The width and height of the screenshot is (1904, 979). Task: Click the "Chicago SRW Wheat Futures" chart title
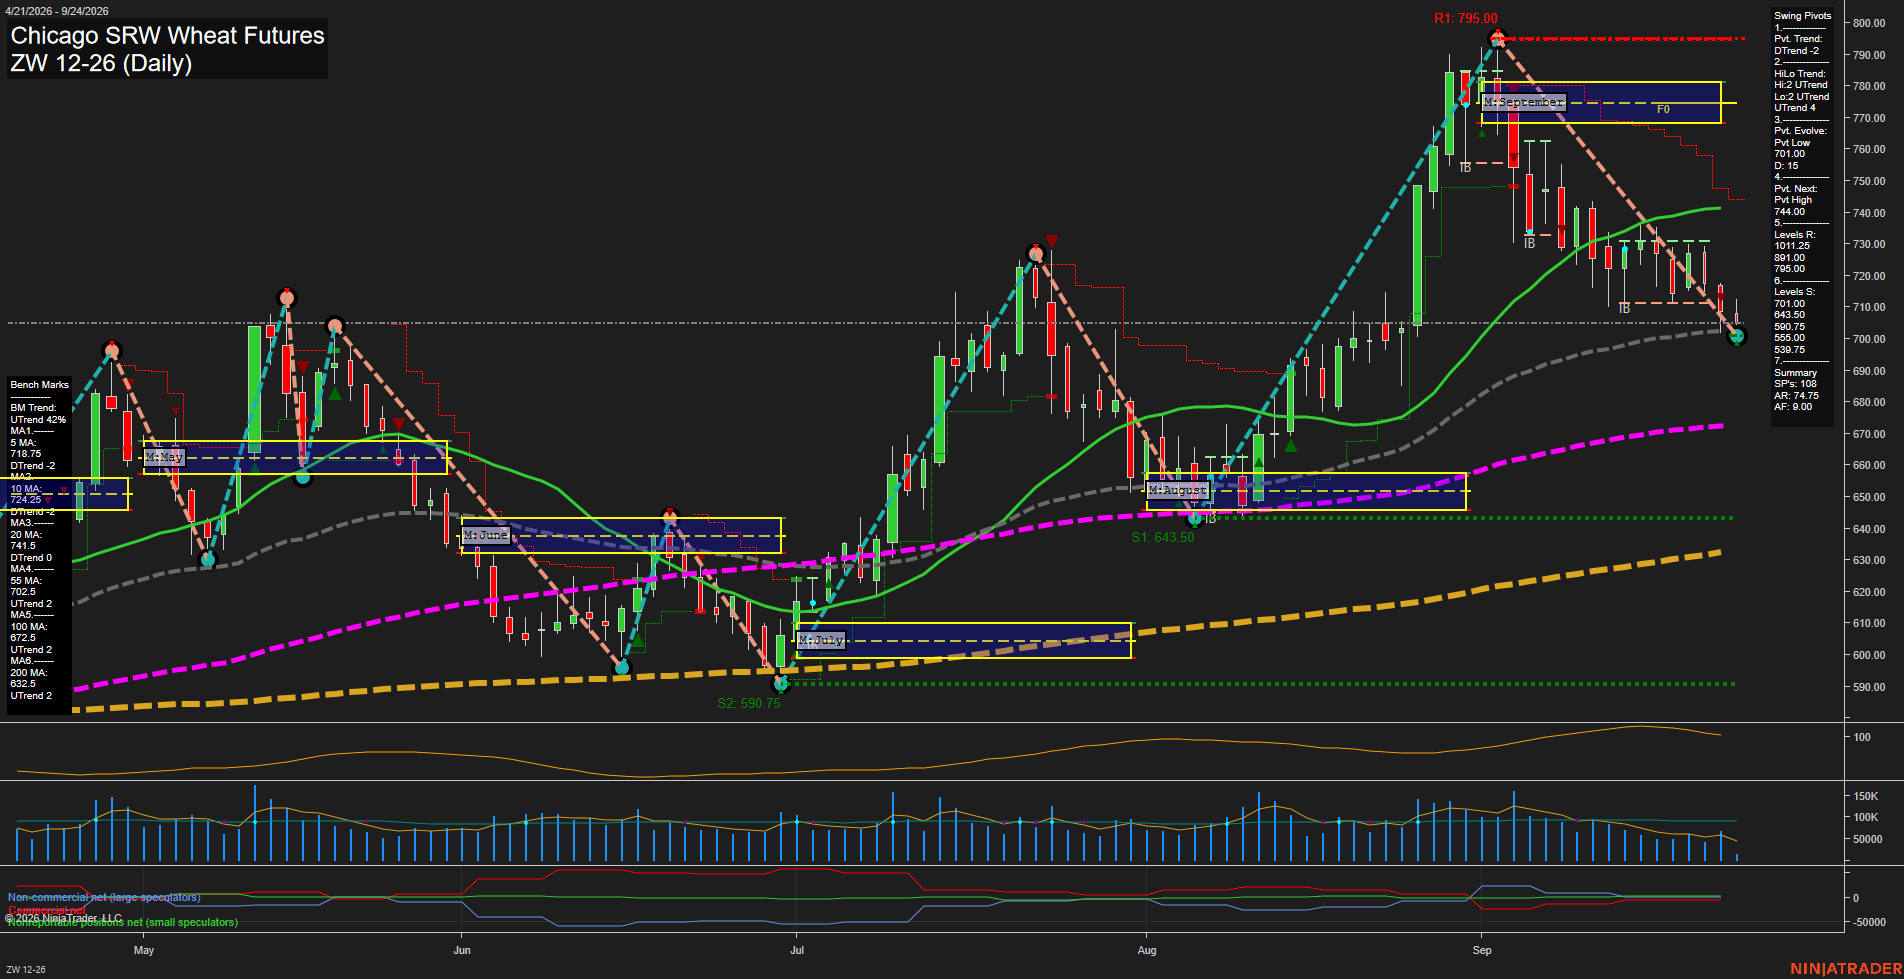pyautogui.click(x=167, y=36)
